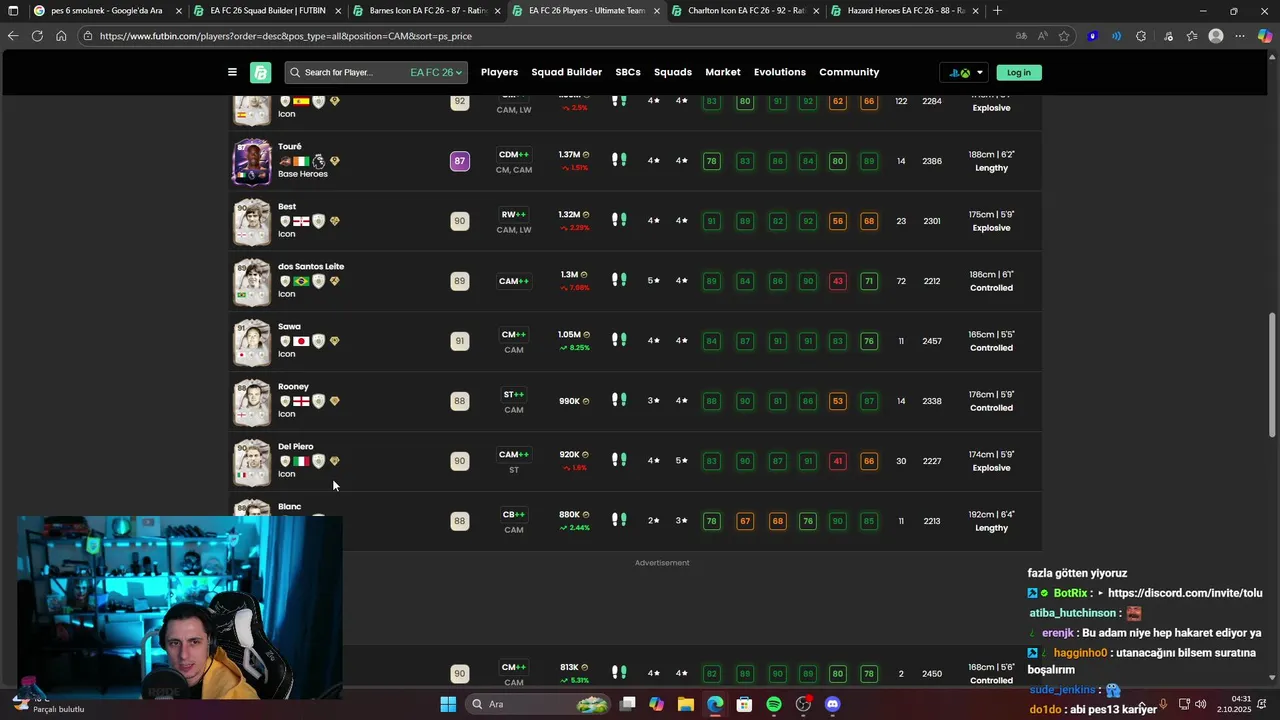
Task: Open Microsoft Edge from the taskbar
Action: pos(715,704)
